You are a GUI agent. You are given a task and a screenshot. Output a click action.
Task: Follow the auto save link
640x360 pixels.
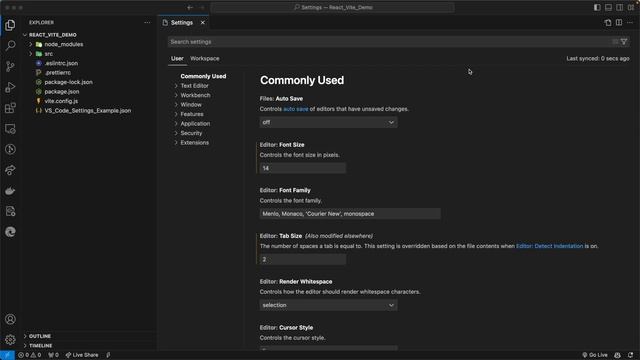[x=296, y=109]
